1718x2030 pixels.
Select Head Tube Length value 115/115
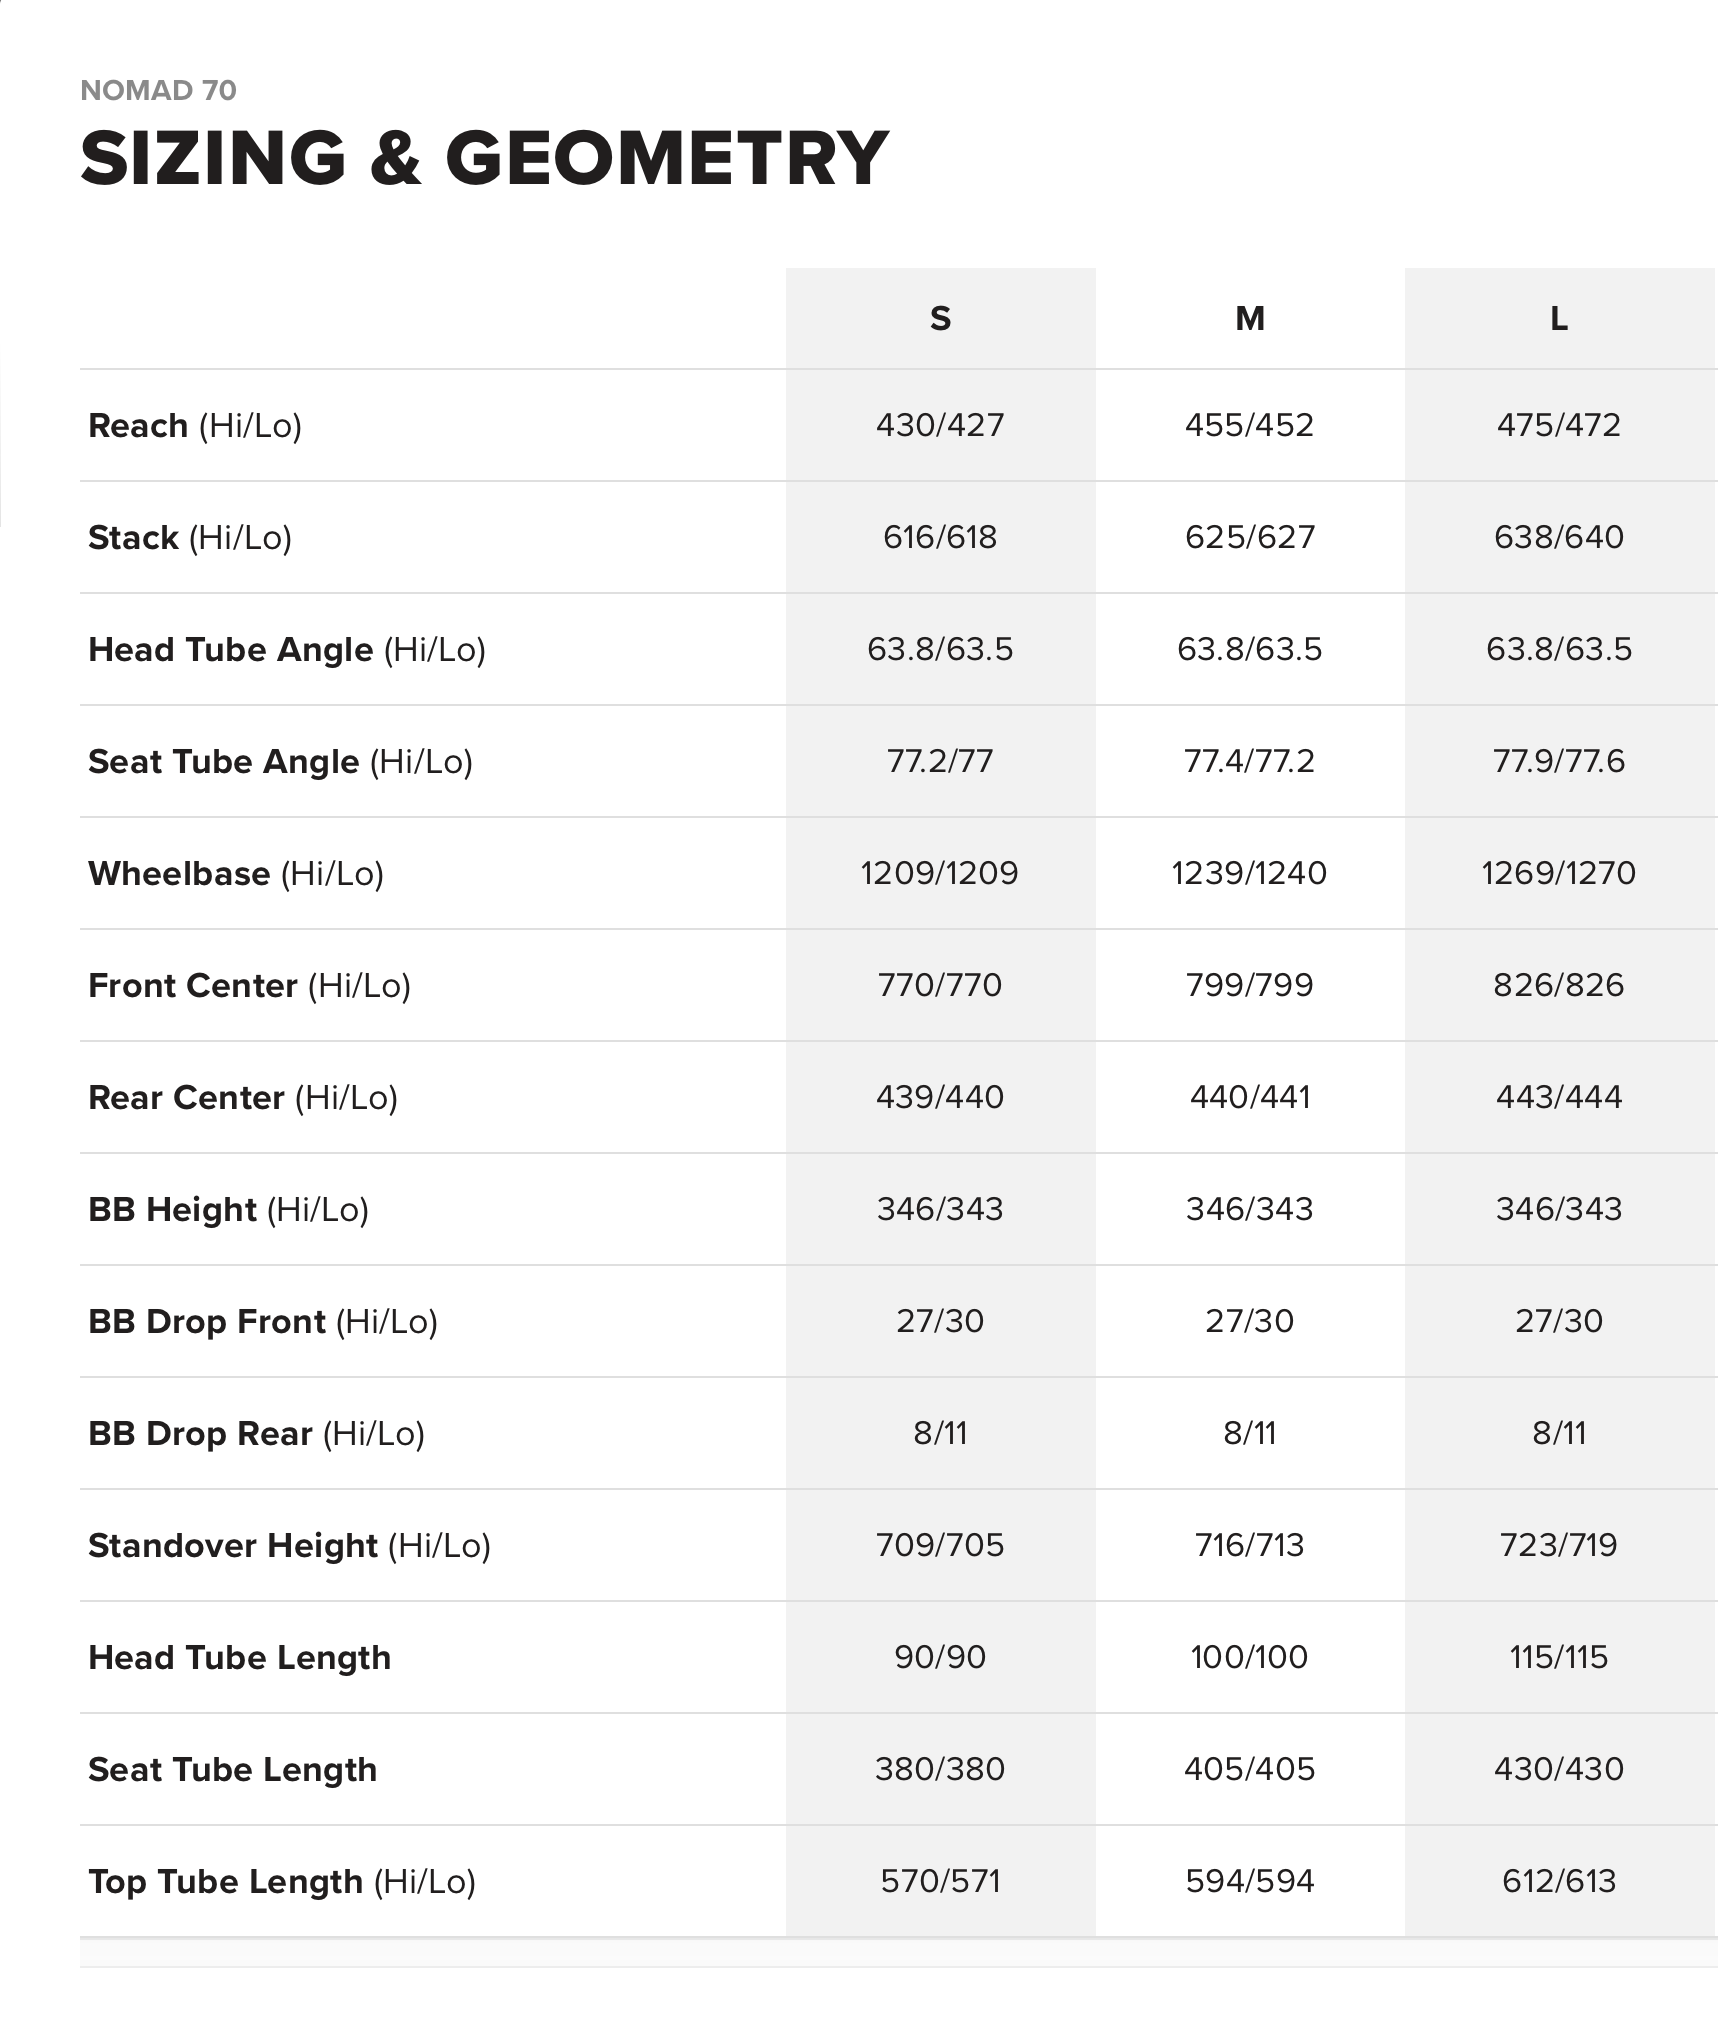coord(1558,1658)
